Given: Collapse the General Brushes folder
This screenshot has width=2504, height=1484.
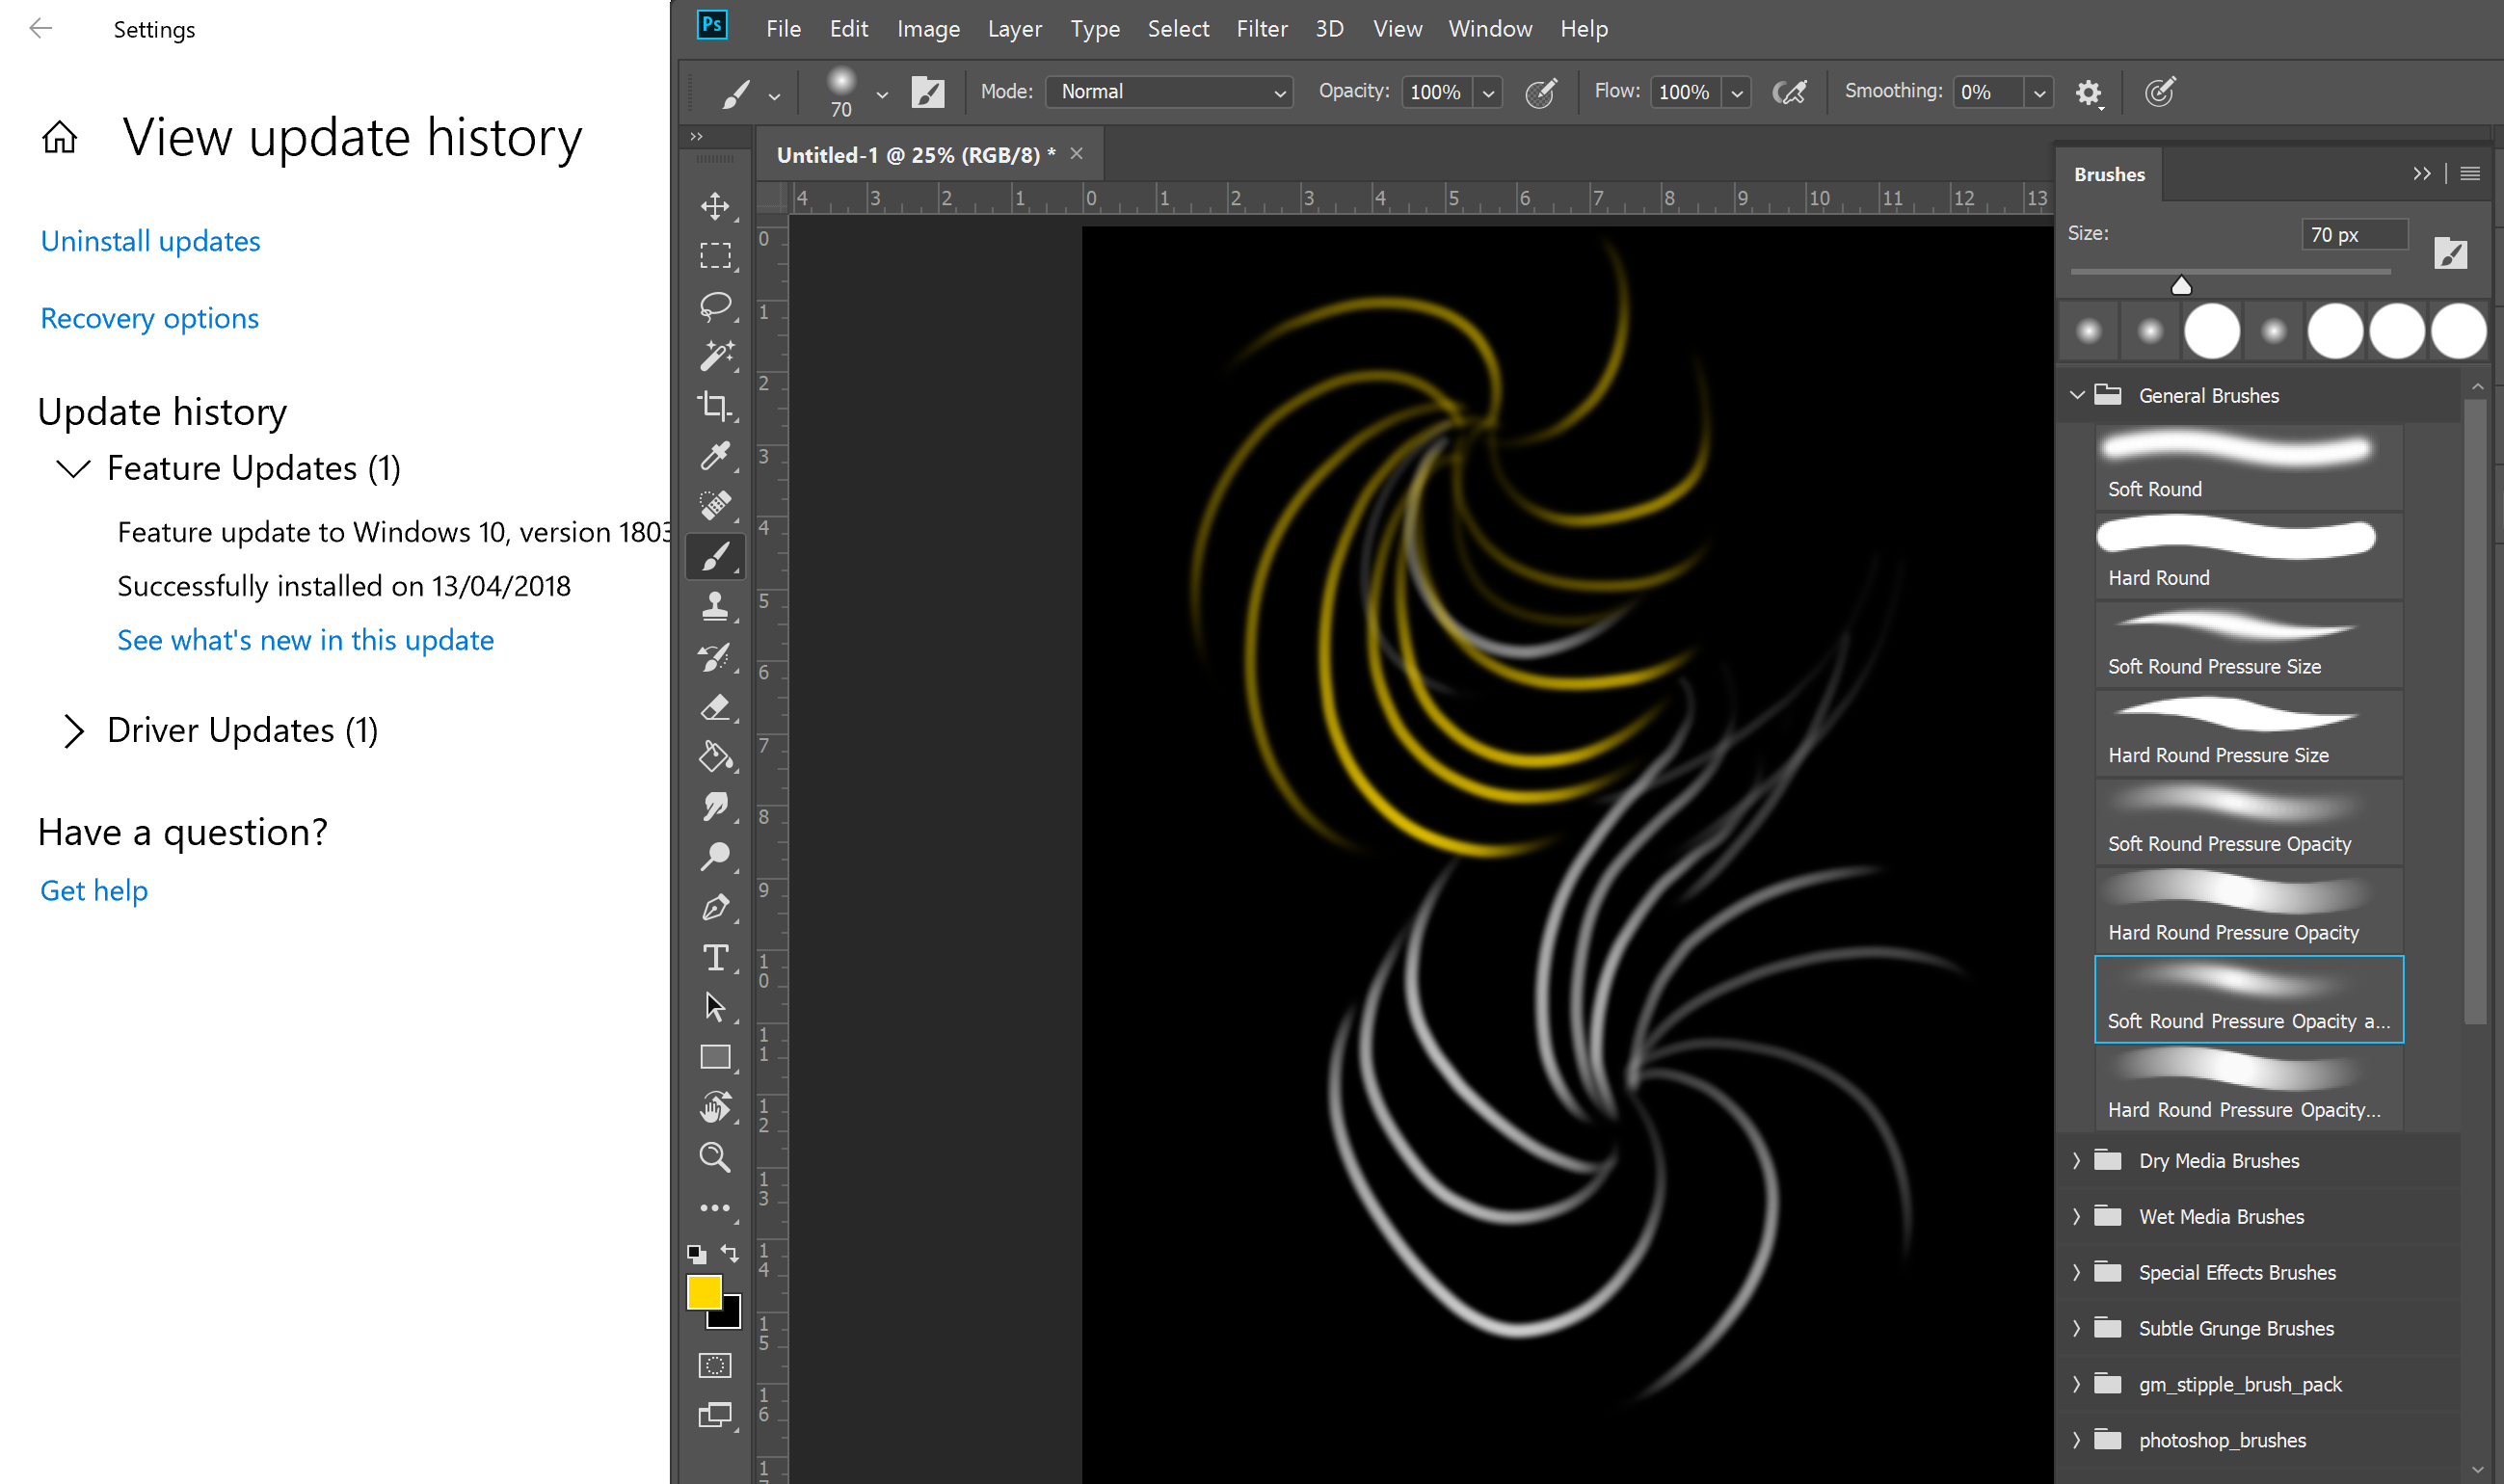Looking at the screenshot, I should [2077, 395].
